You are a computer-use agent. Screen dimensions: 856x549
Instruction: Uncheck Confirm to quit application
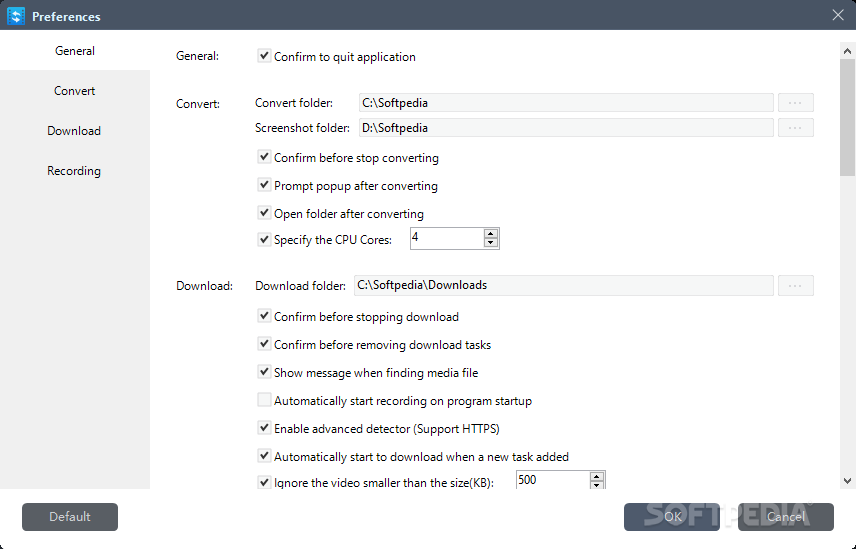click(264, 56)
